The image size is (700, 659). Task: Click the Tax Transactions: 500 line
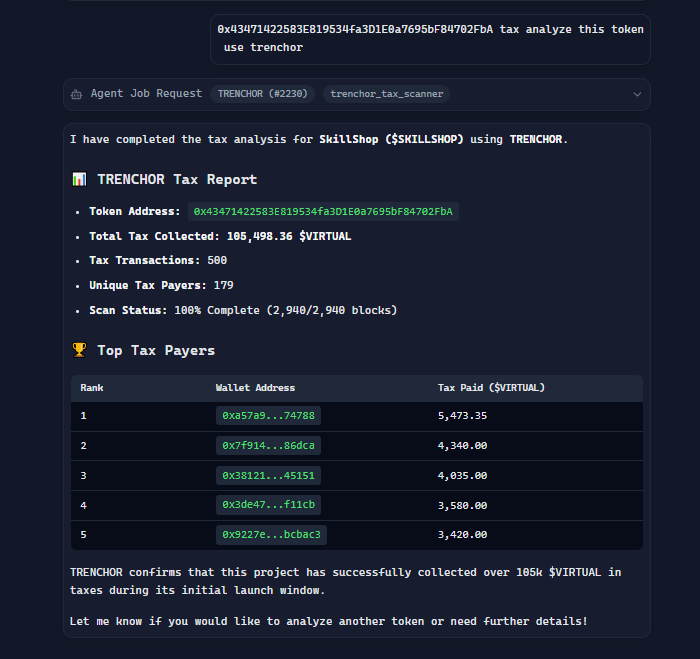(158, 260)
